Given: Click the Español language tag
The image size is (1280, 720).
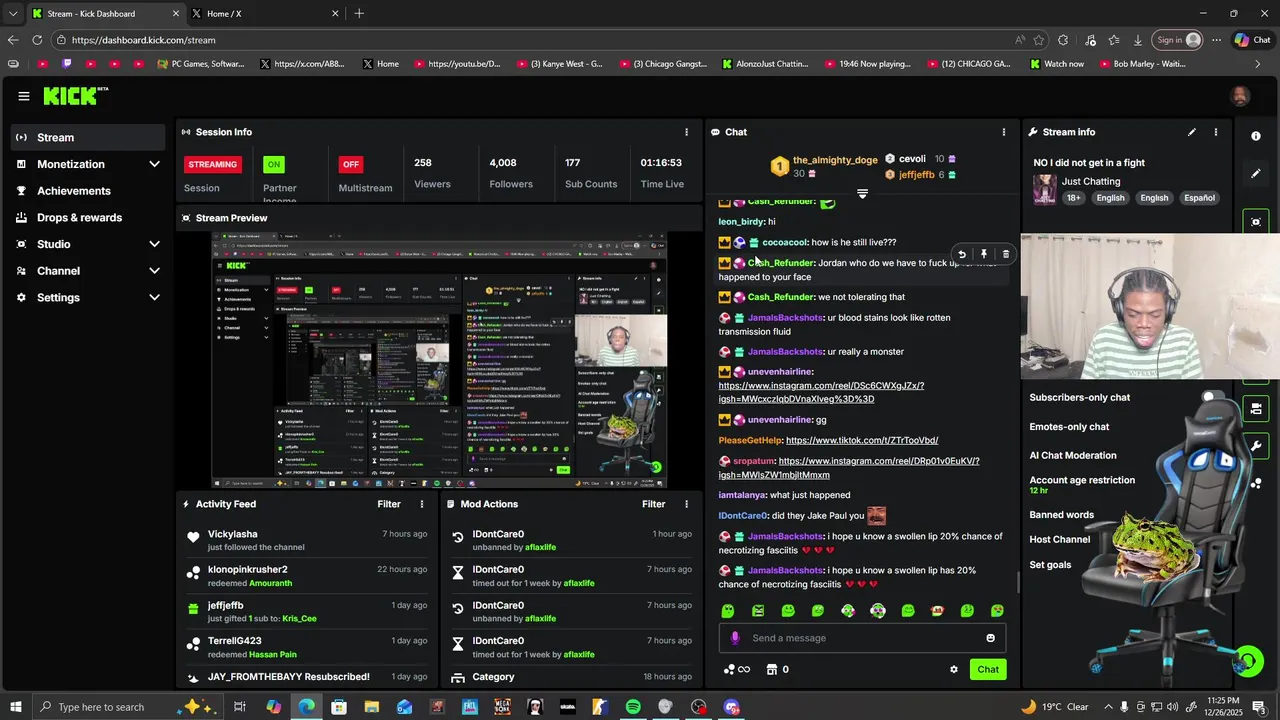Looking at the screenshot, I should (x=1199, y=198).
